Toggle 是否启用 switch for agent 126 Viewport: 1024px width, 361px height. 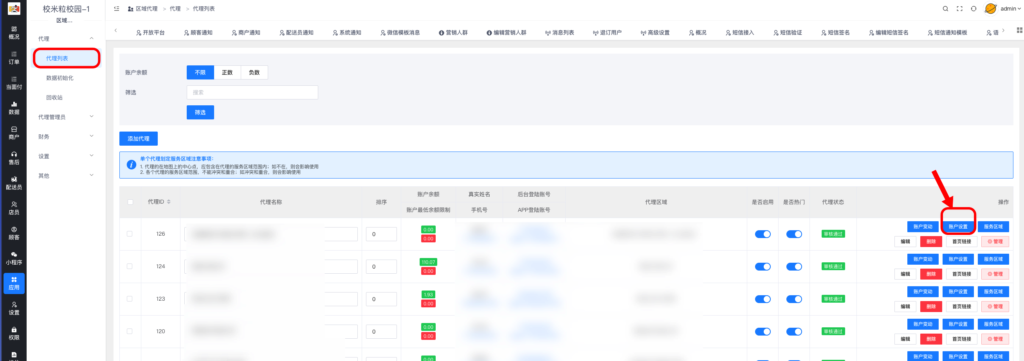tap(762, 234)
